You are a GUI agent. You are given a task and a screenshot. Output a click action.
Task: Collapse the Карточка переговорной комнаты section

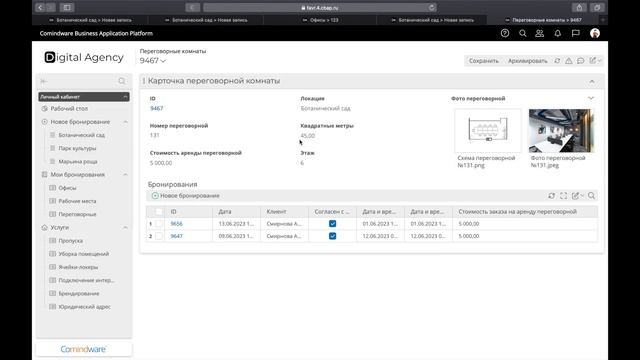pos(592,82)
